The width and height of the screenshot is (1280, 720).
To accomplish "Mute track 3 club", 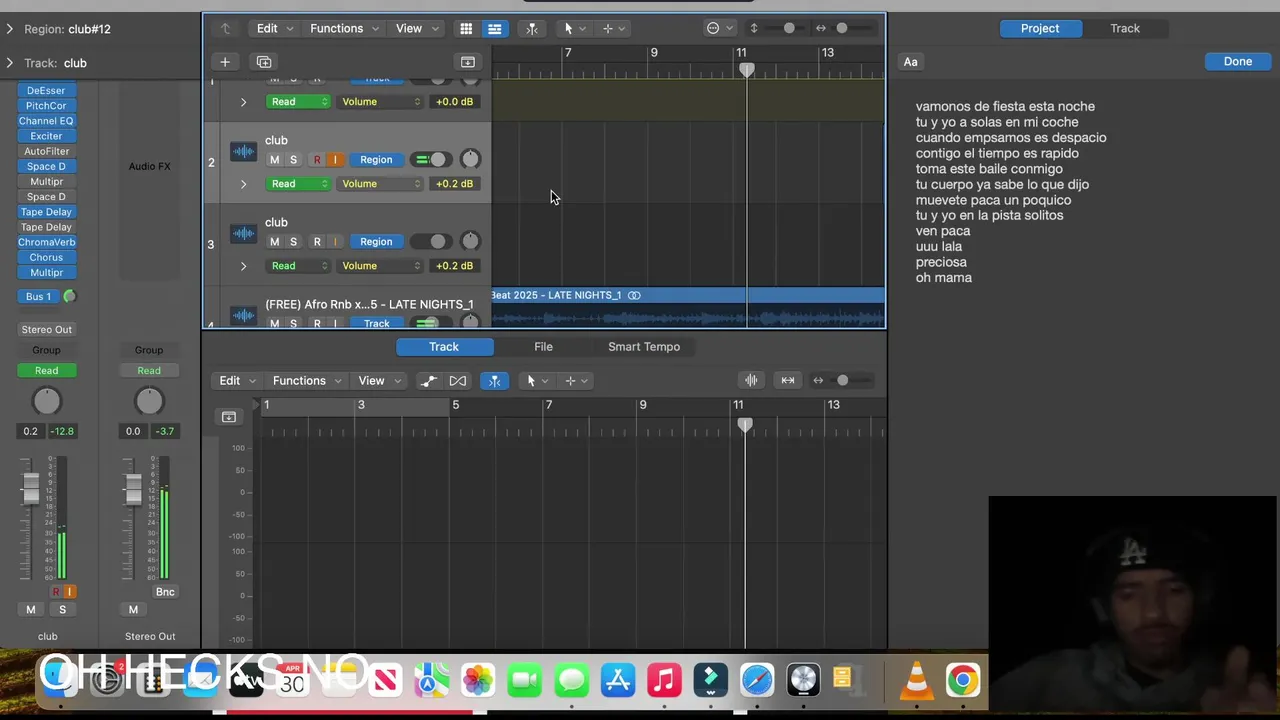I will 275,242.
